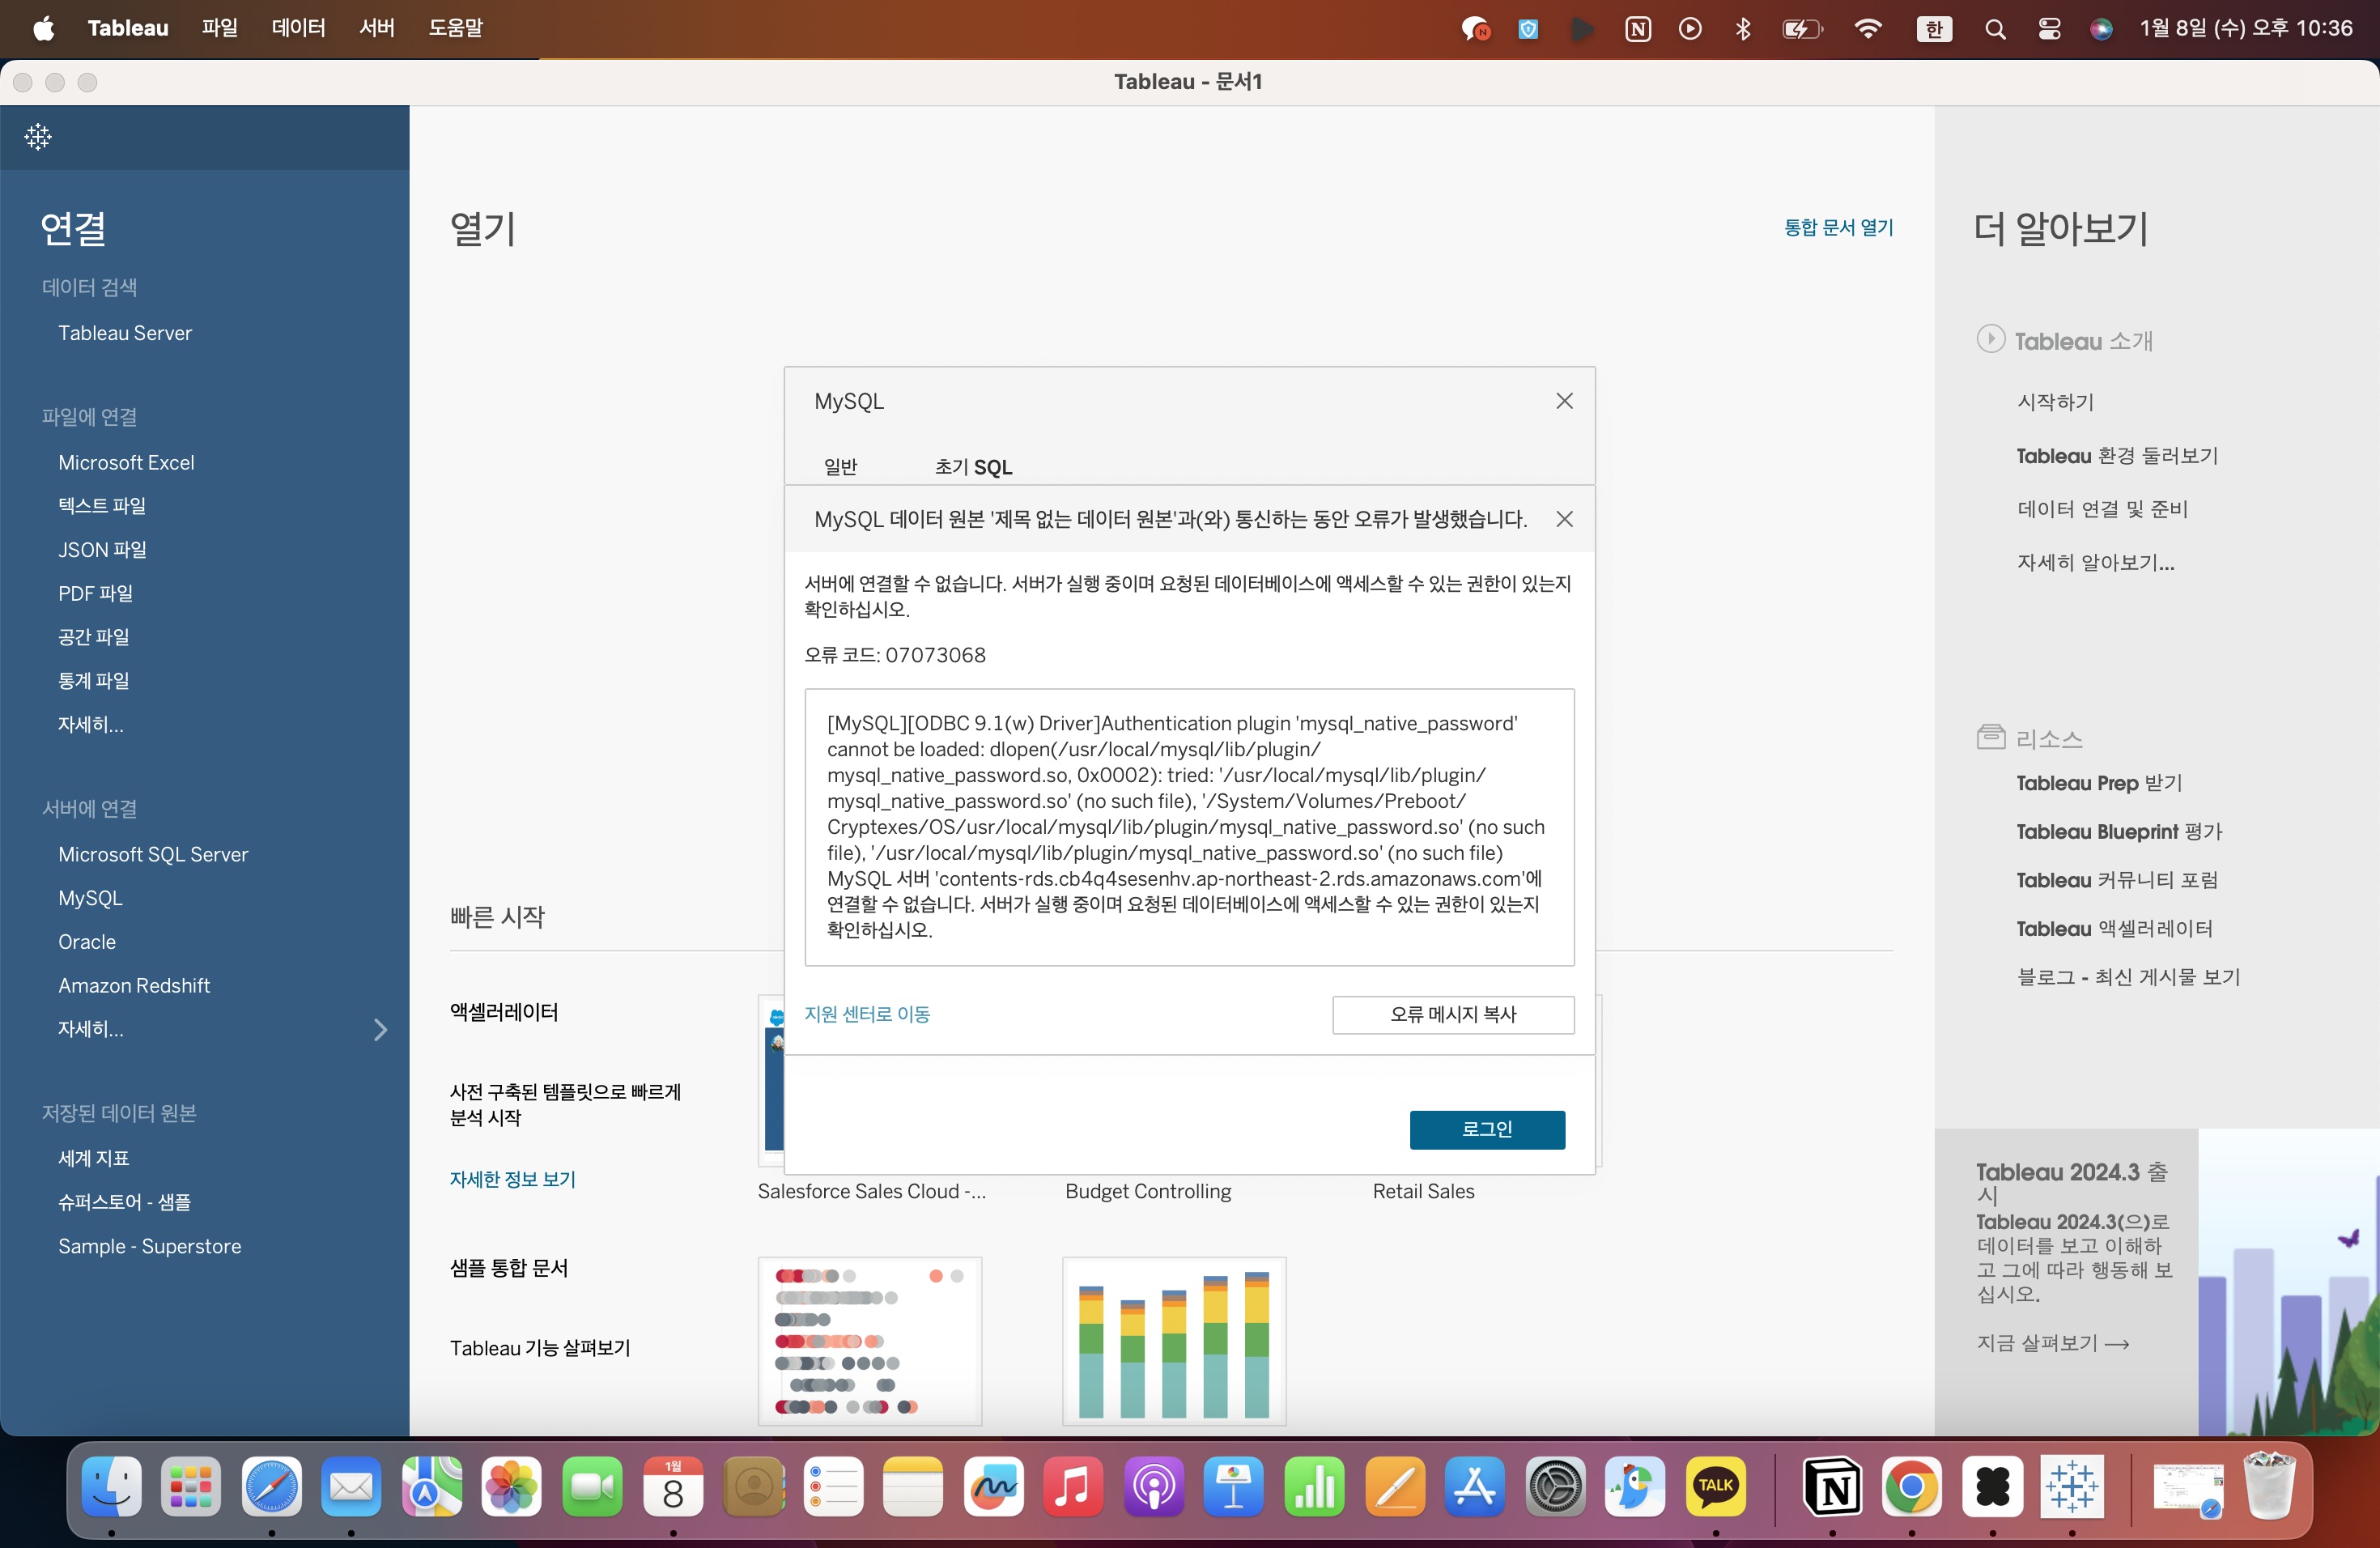Screen dimensions: 2380x1548
Task: Select the Amazon Redshift connector
Action: [134, 985]
